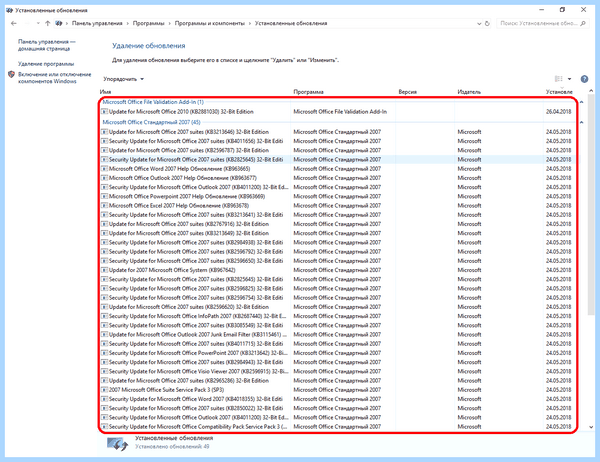The image size is (600, 462).
Task: Open breadcrumb 'Панель управления'
Action: tap(97, 23)
